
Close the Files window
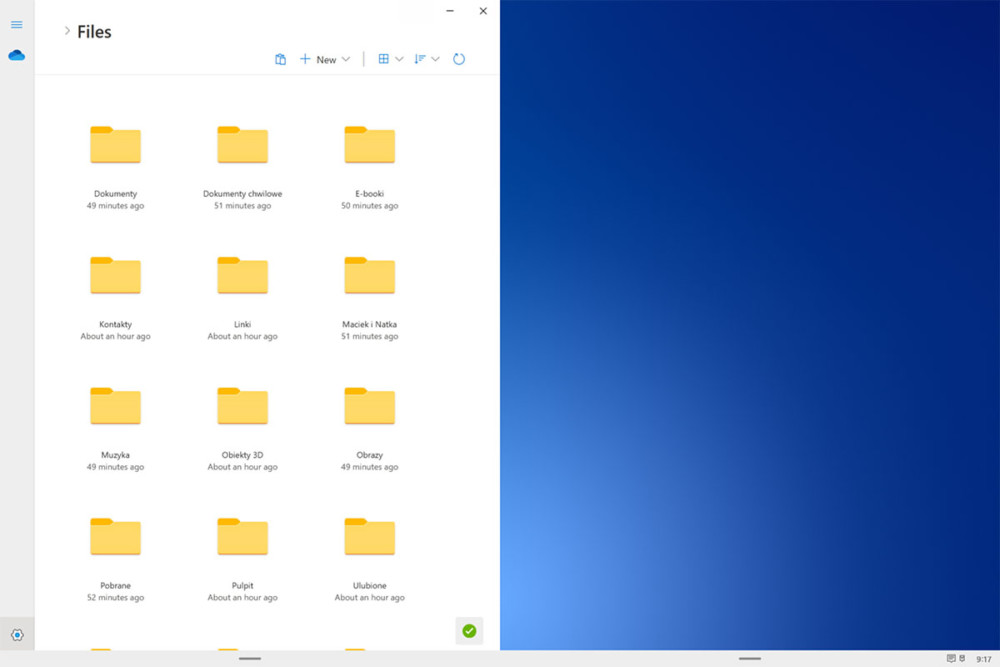pos(483,11)
